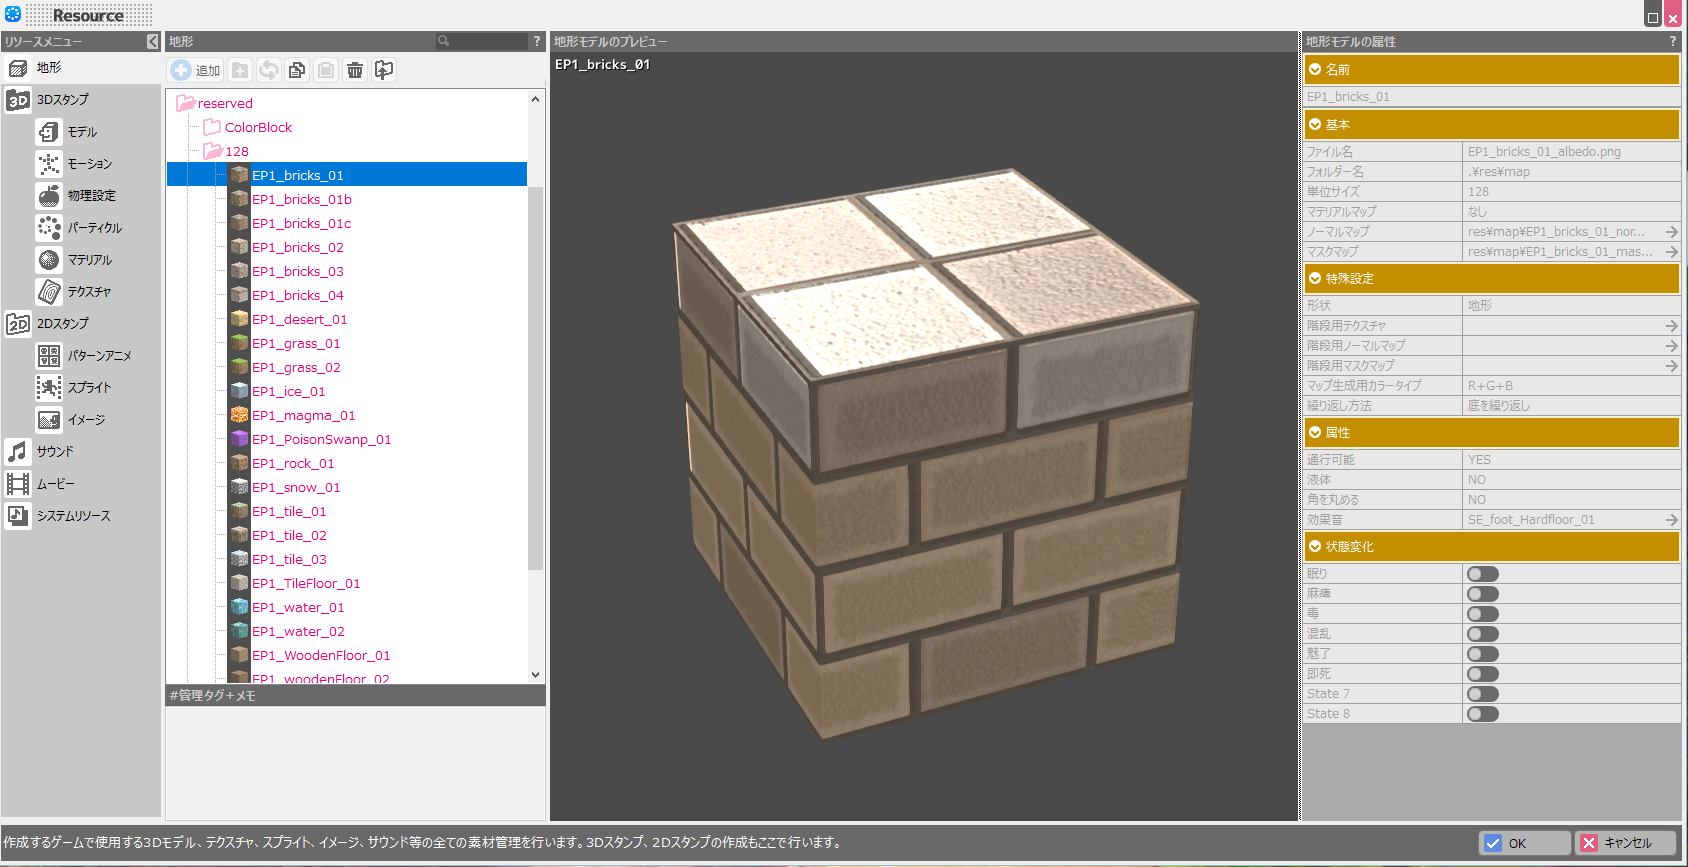Select the 2Dスタンプ menu item
Screen dimensions: 1688x867
click(62, 324)
